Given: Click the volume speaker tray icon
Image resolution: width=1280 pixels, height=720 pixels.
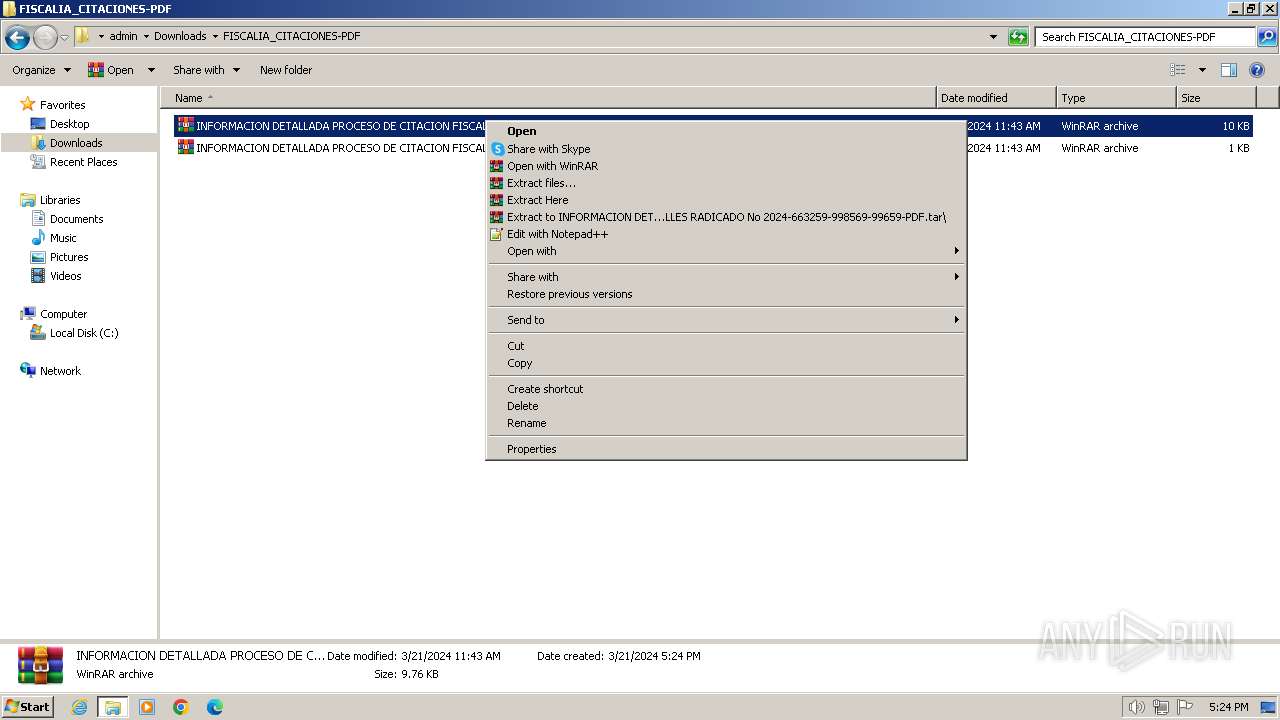Looking at the screenshot, I should click(1136, 707).
